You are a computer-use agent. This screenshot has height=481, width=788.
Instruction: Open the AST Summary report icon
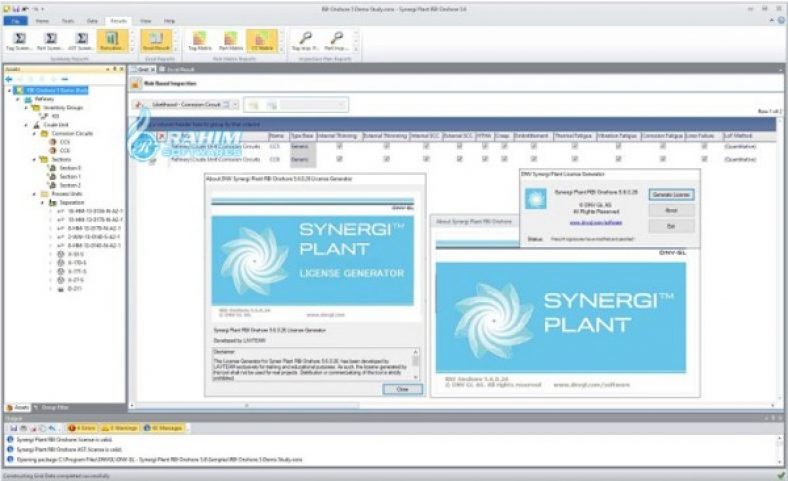[x=81, y=41]
